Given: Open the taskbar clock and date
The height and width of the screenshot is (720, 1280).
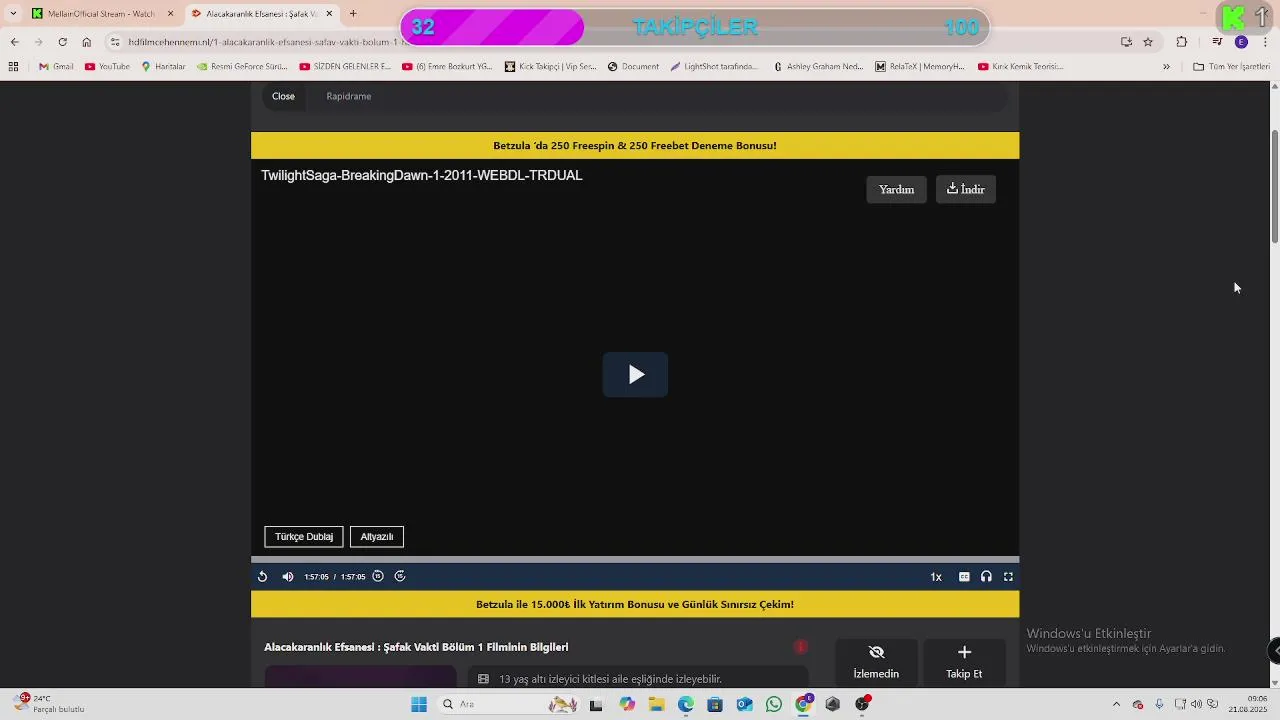Looking at the screenshot, I should coord(1248,704).
